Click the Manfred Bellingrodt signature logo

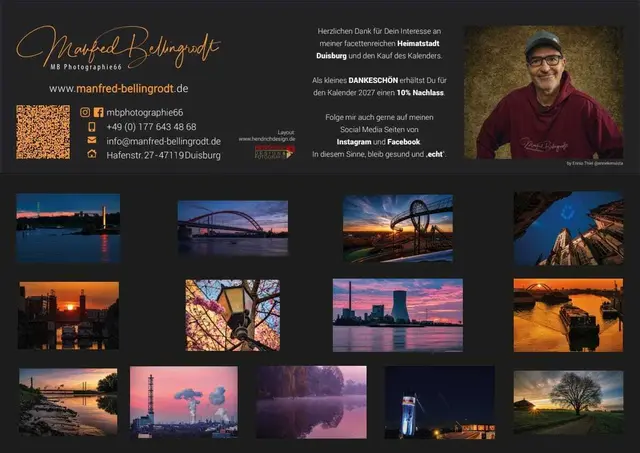tap(118, 46)
